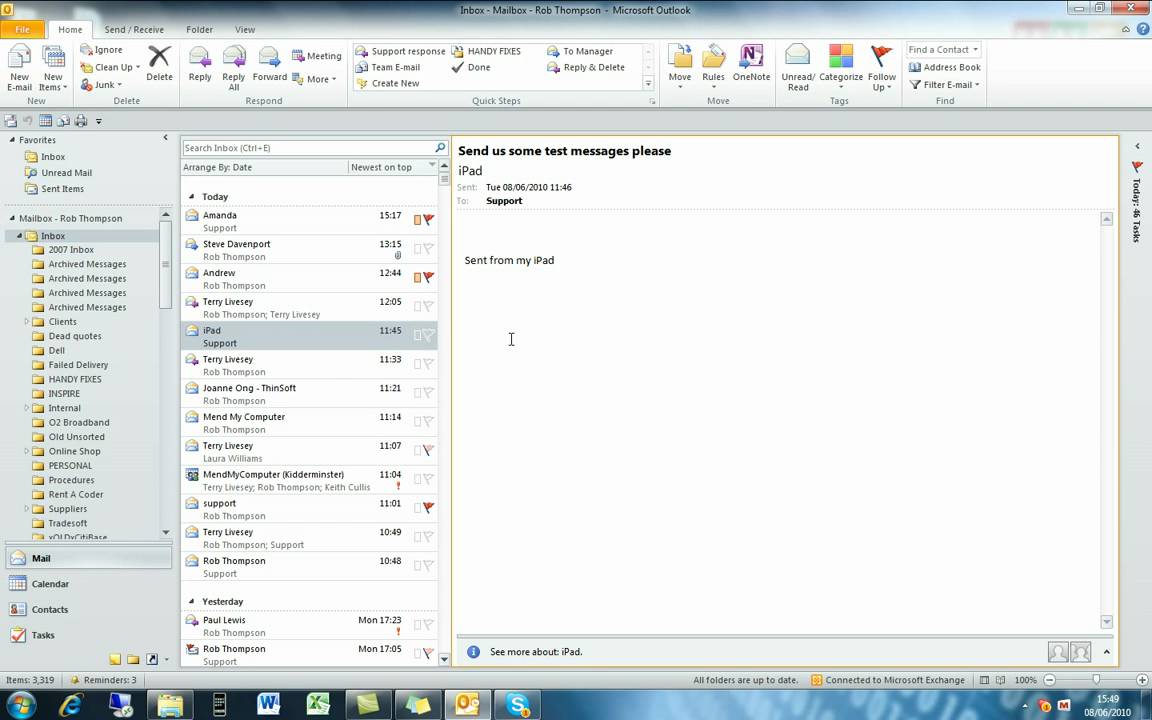The width and height of the screenshot is (1152, 720).
Task: Expand the People Pane arrow
Action: (1106, 652)
